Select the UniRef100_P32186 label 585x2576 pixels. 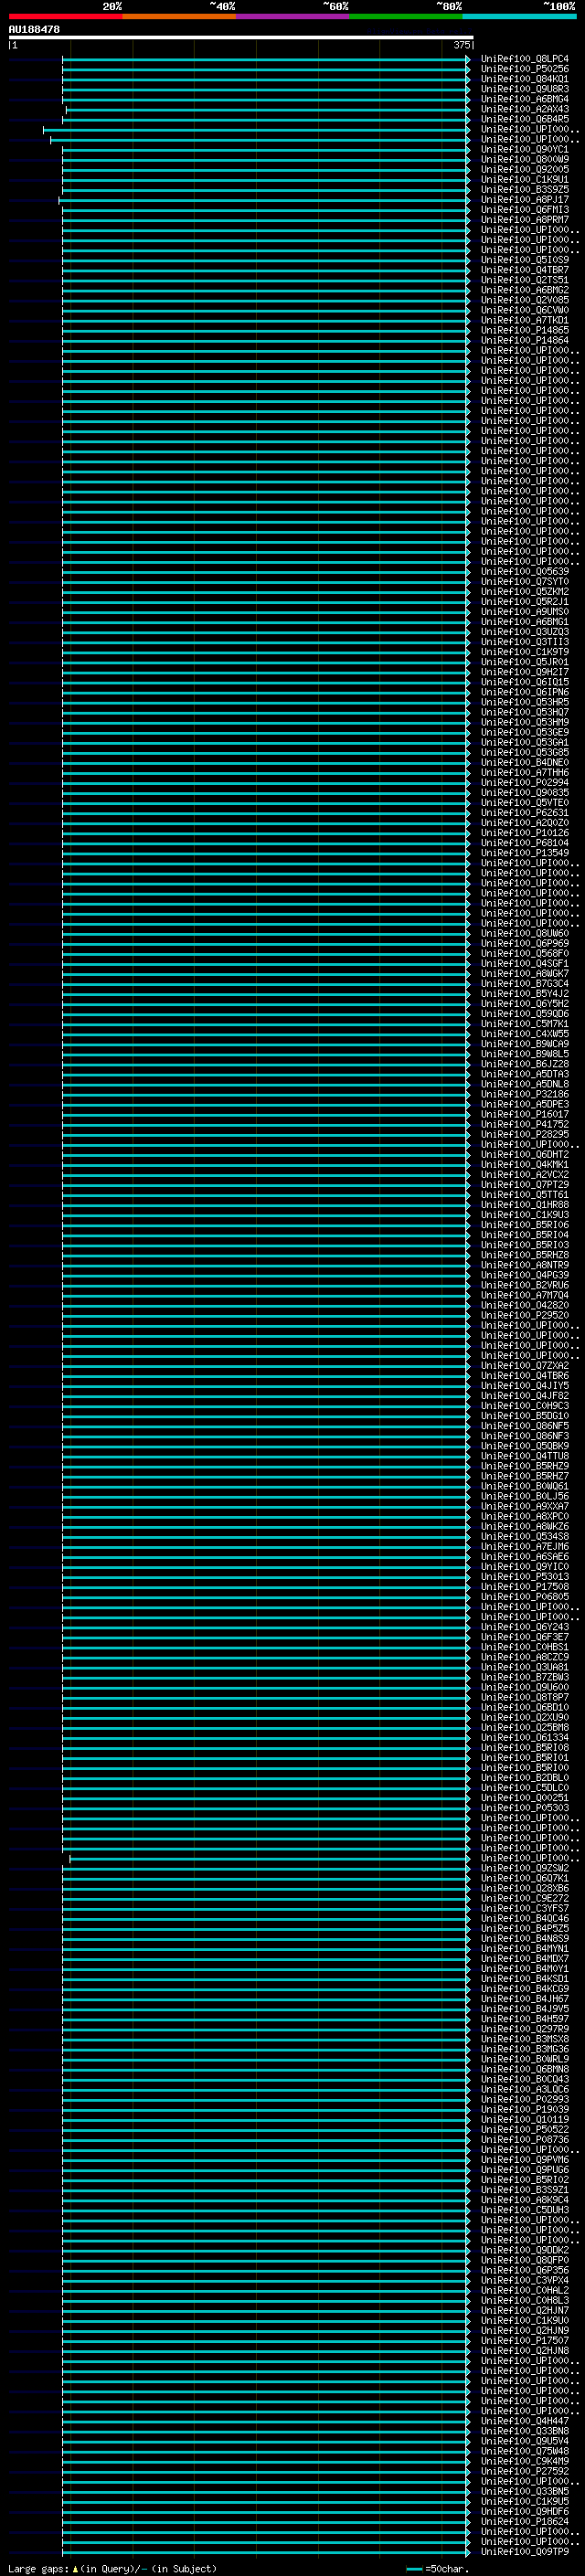point(525,1094)
